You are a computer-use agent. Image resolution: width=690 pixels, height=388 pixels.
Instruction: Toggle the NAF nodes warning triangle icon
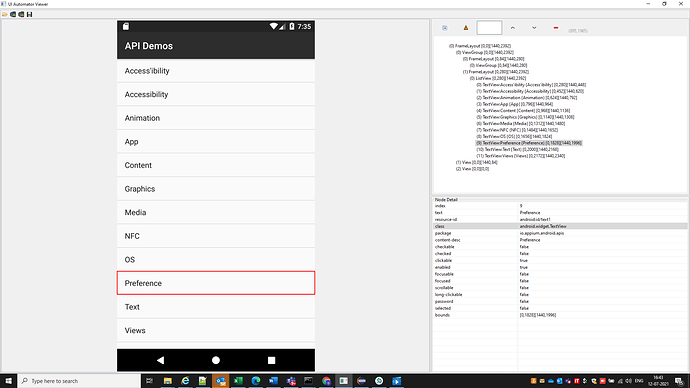tap(466, 28)
